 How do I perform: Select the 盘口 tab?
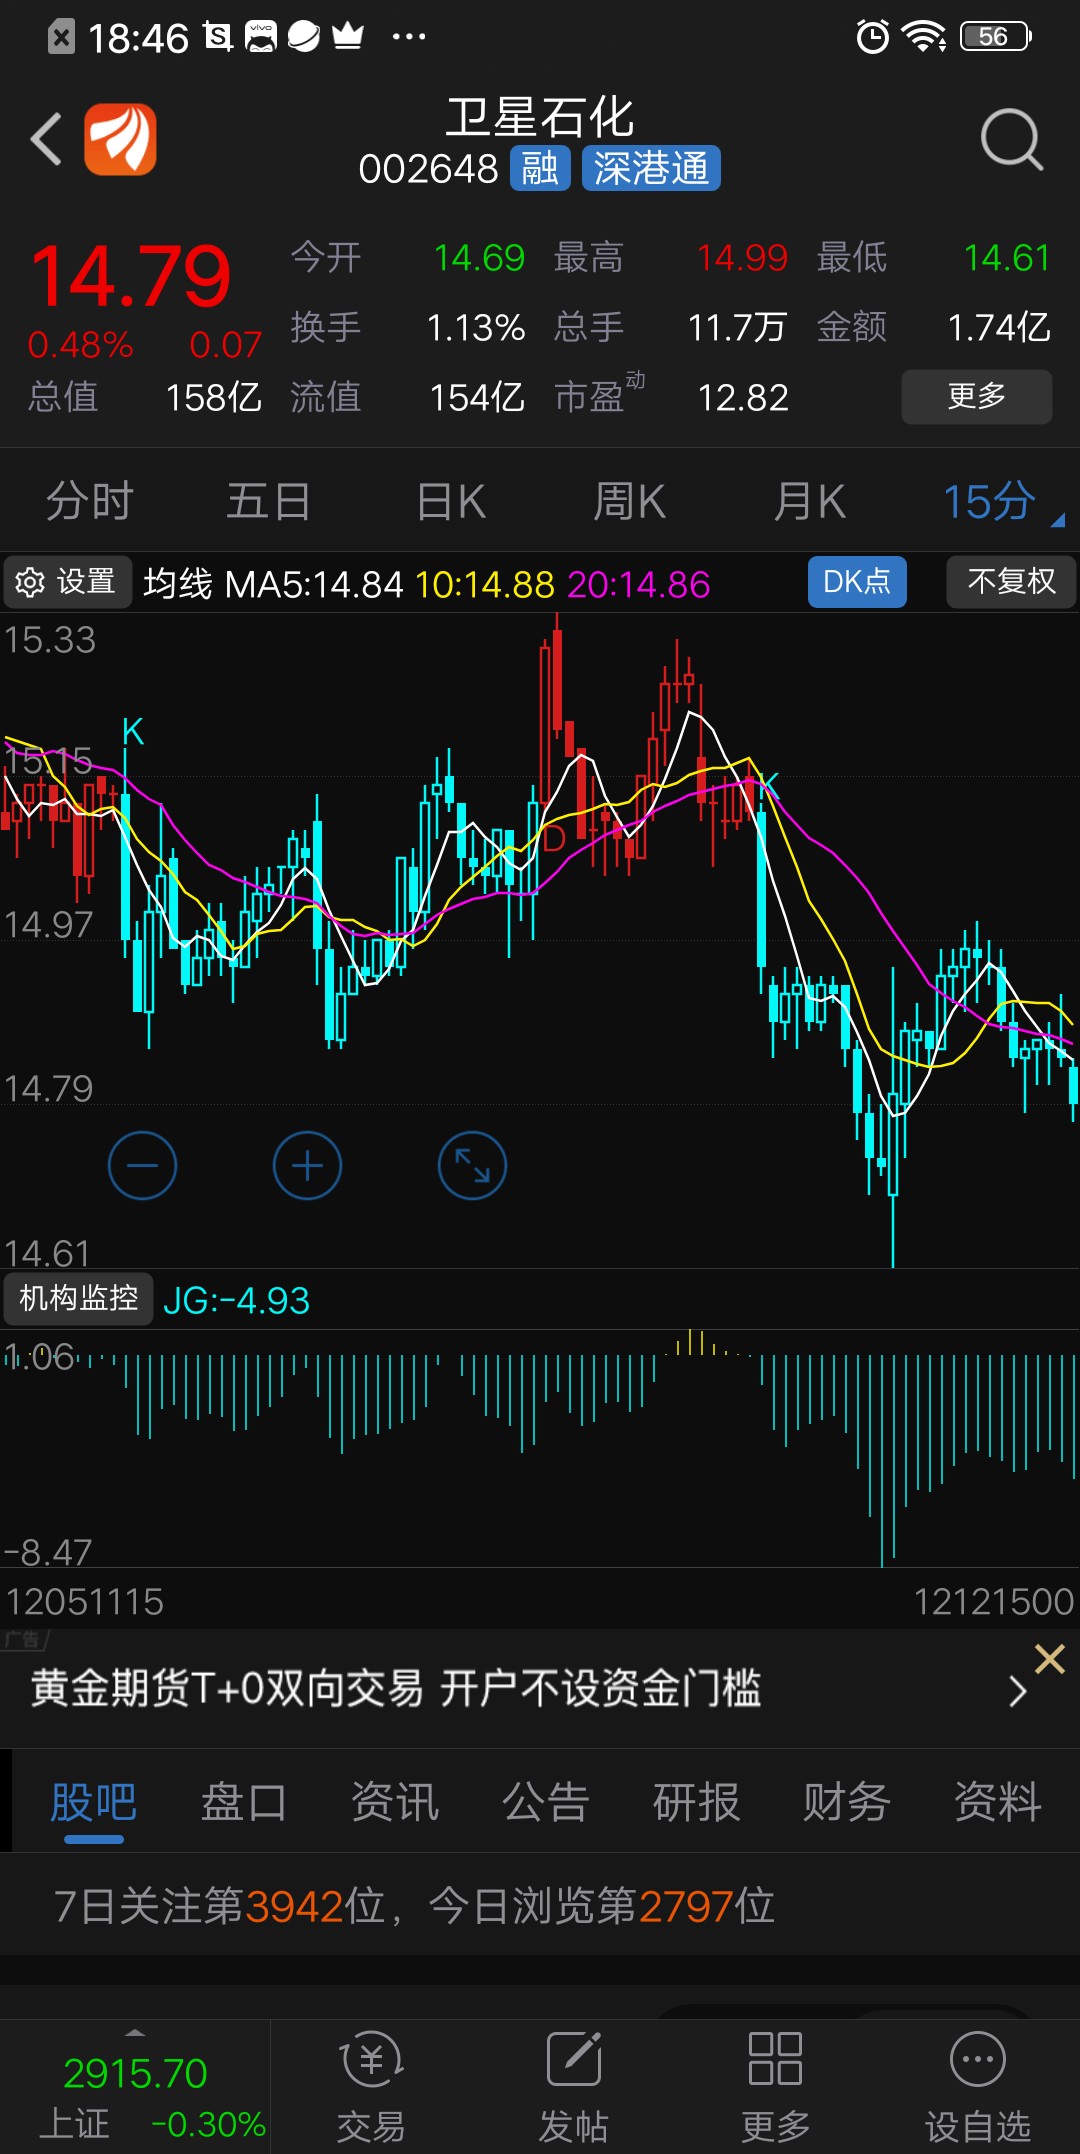pos(244,1803)
